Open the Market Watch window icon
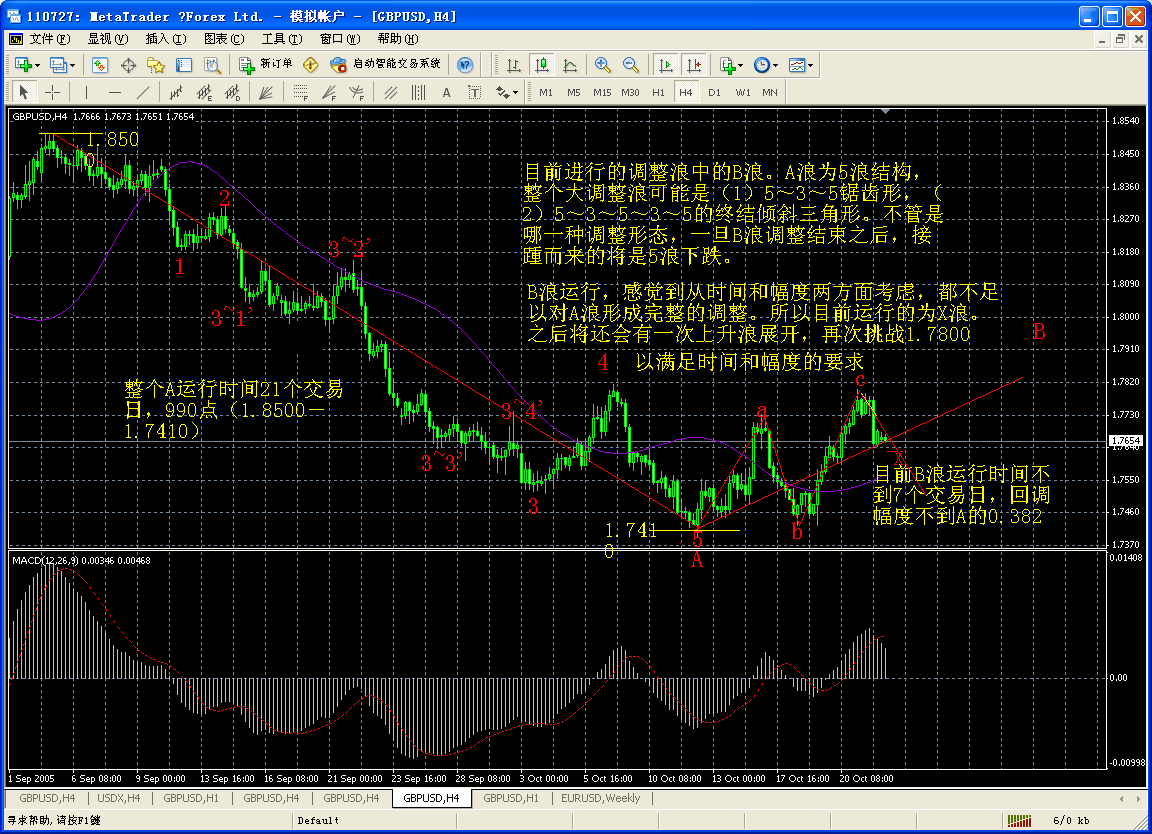This screenshot has width=1152, height=834. pyautogui.click(x=100, y=65)
